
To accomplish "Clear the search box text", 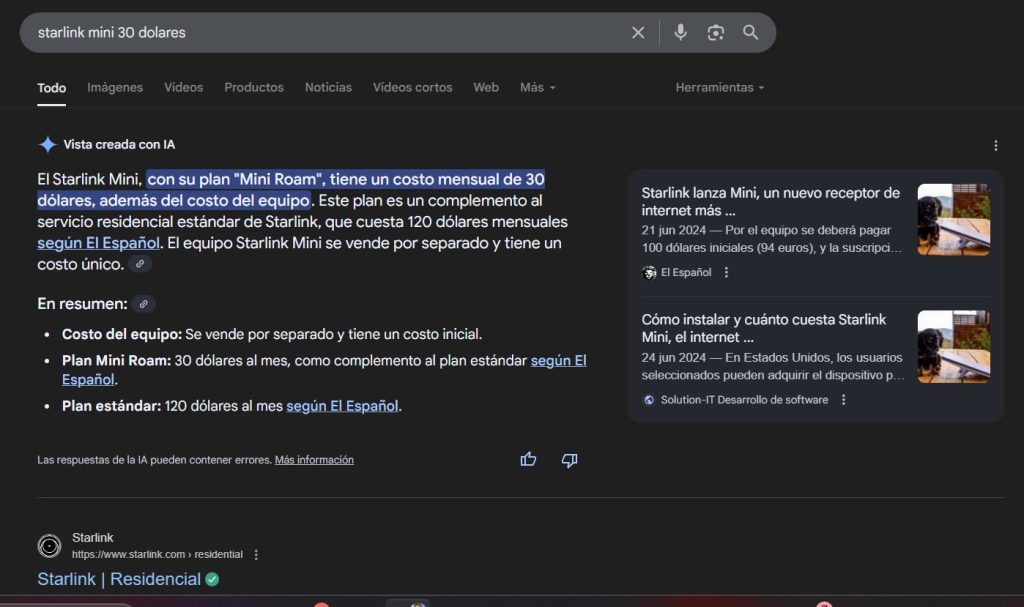I will coord(638,33).
